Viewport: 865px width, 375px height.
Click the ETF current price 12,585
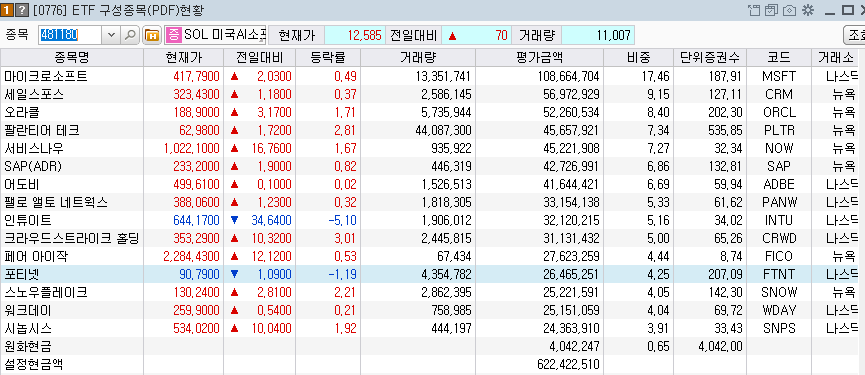[x=365, y=35]
